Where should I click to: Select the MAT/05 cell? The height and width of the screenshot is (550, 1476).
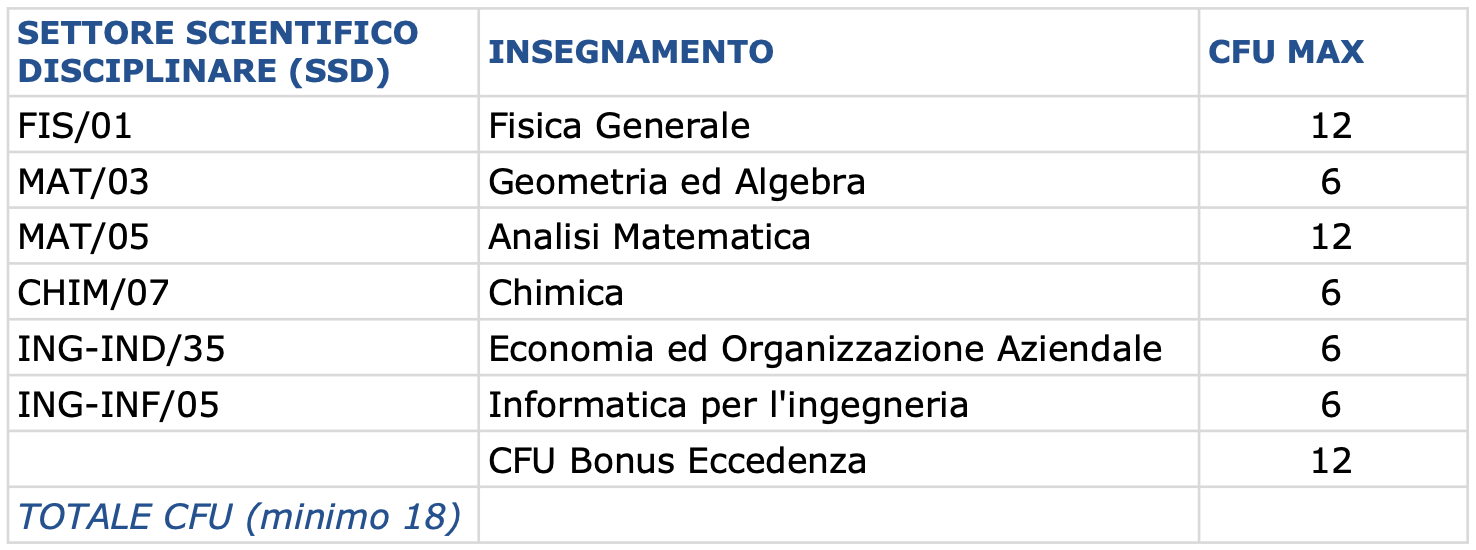pyautogui.click(x=243, y=237)
